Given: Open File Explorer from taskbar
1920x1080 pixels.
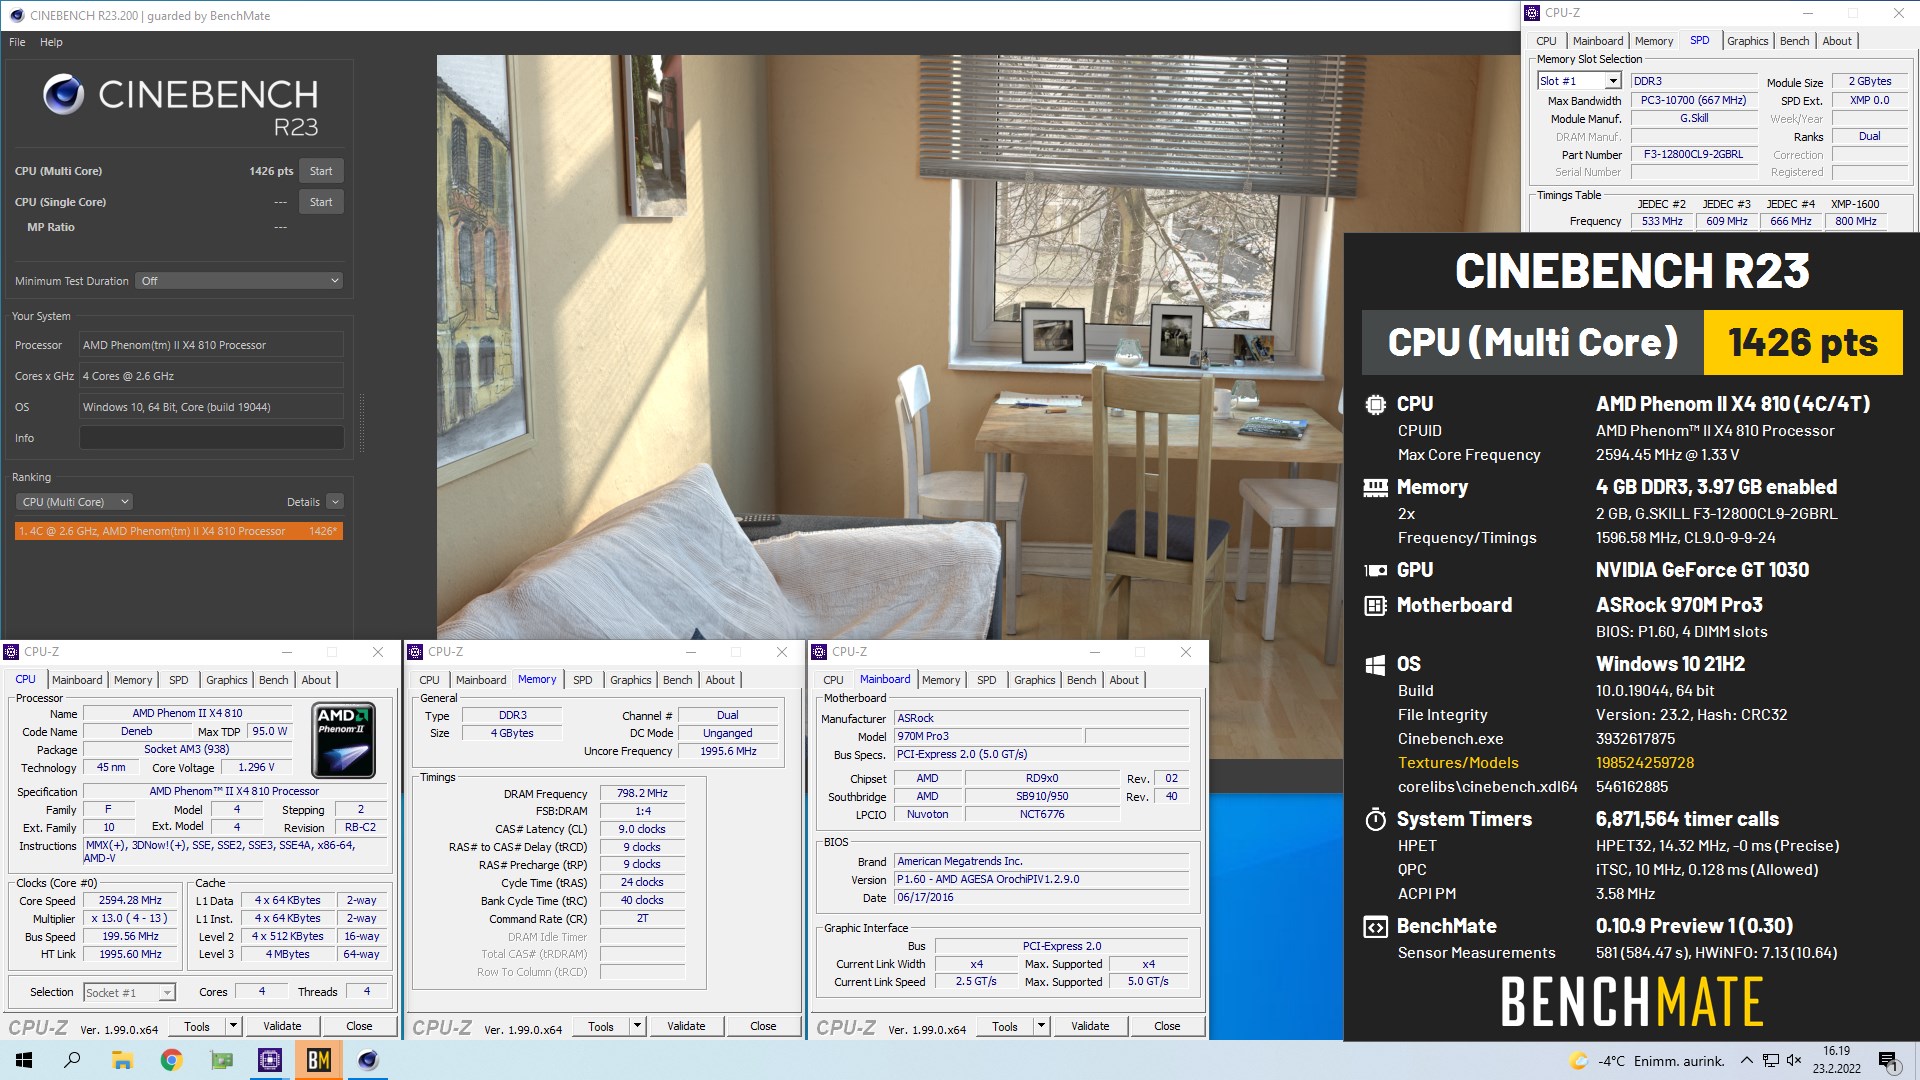Looking at the screenshot, I should click(x=122, y=1060).
